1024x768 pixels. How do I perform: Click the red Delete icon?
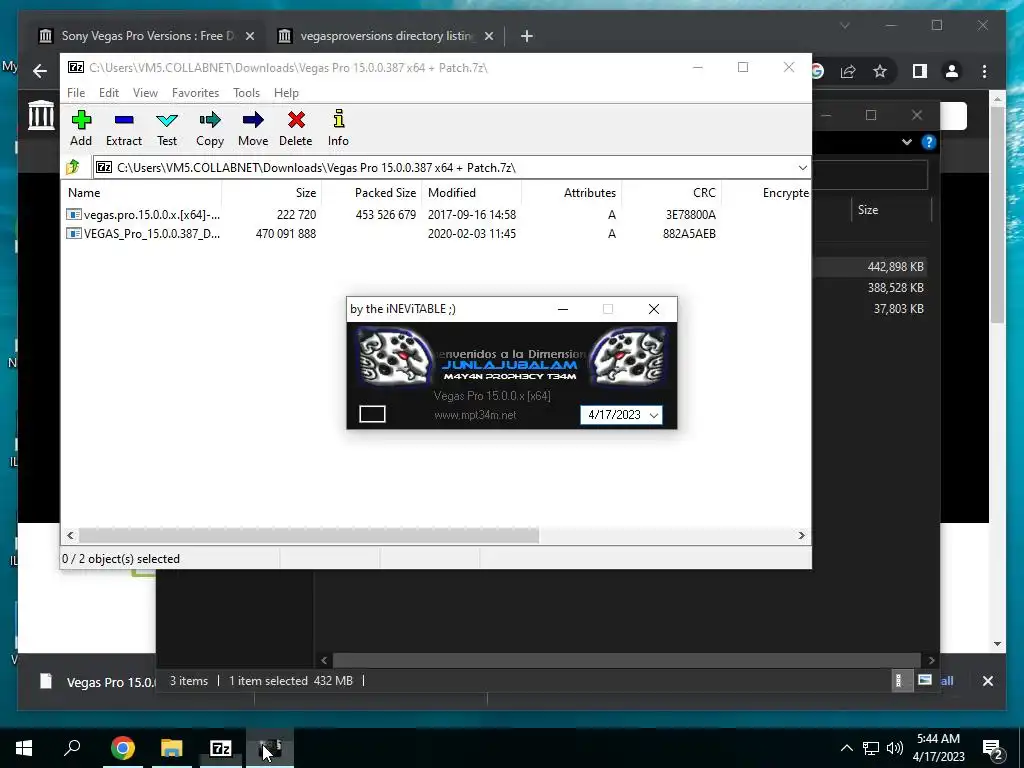(x=296, y=129)
